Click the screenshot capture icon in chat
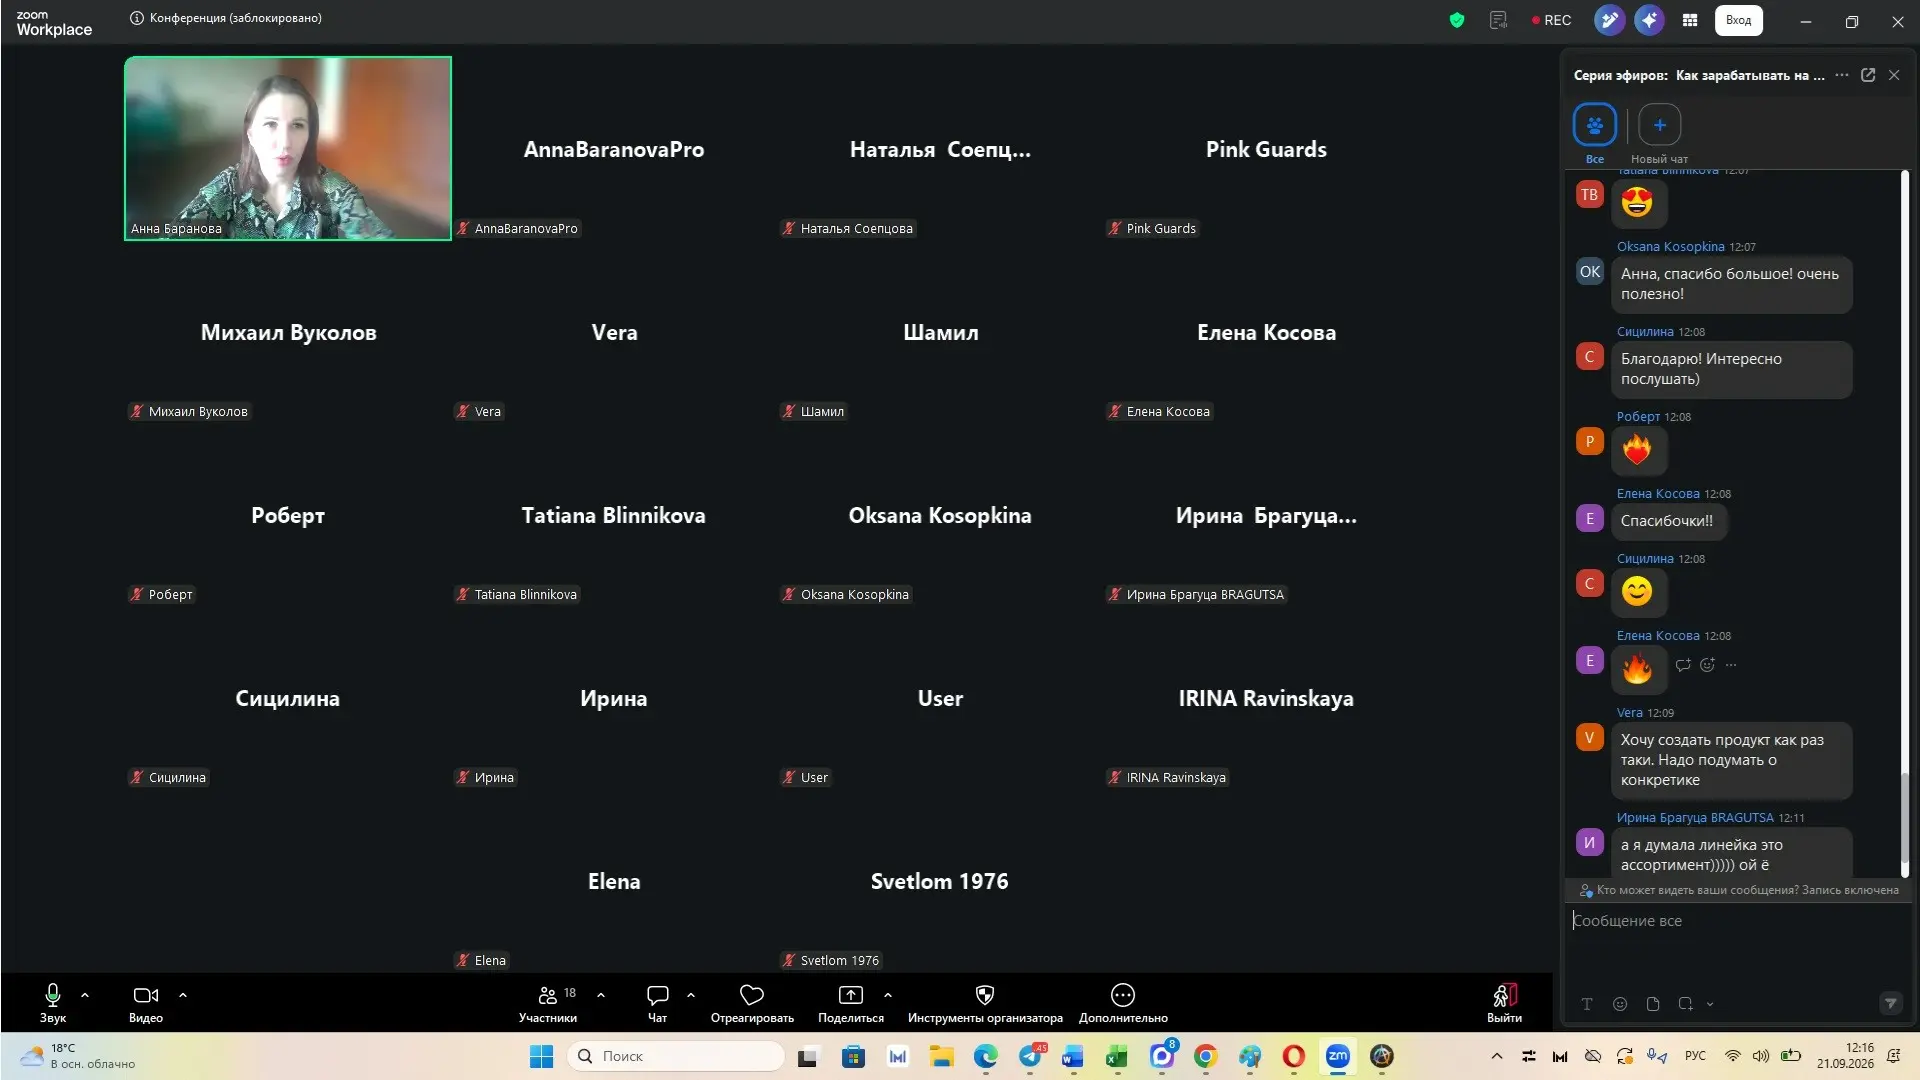 1686,1004
